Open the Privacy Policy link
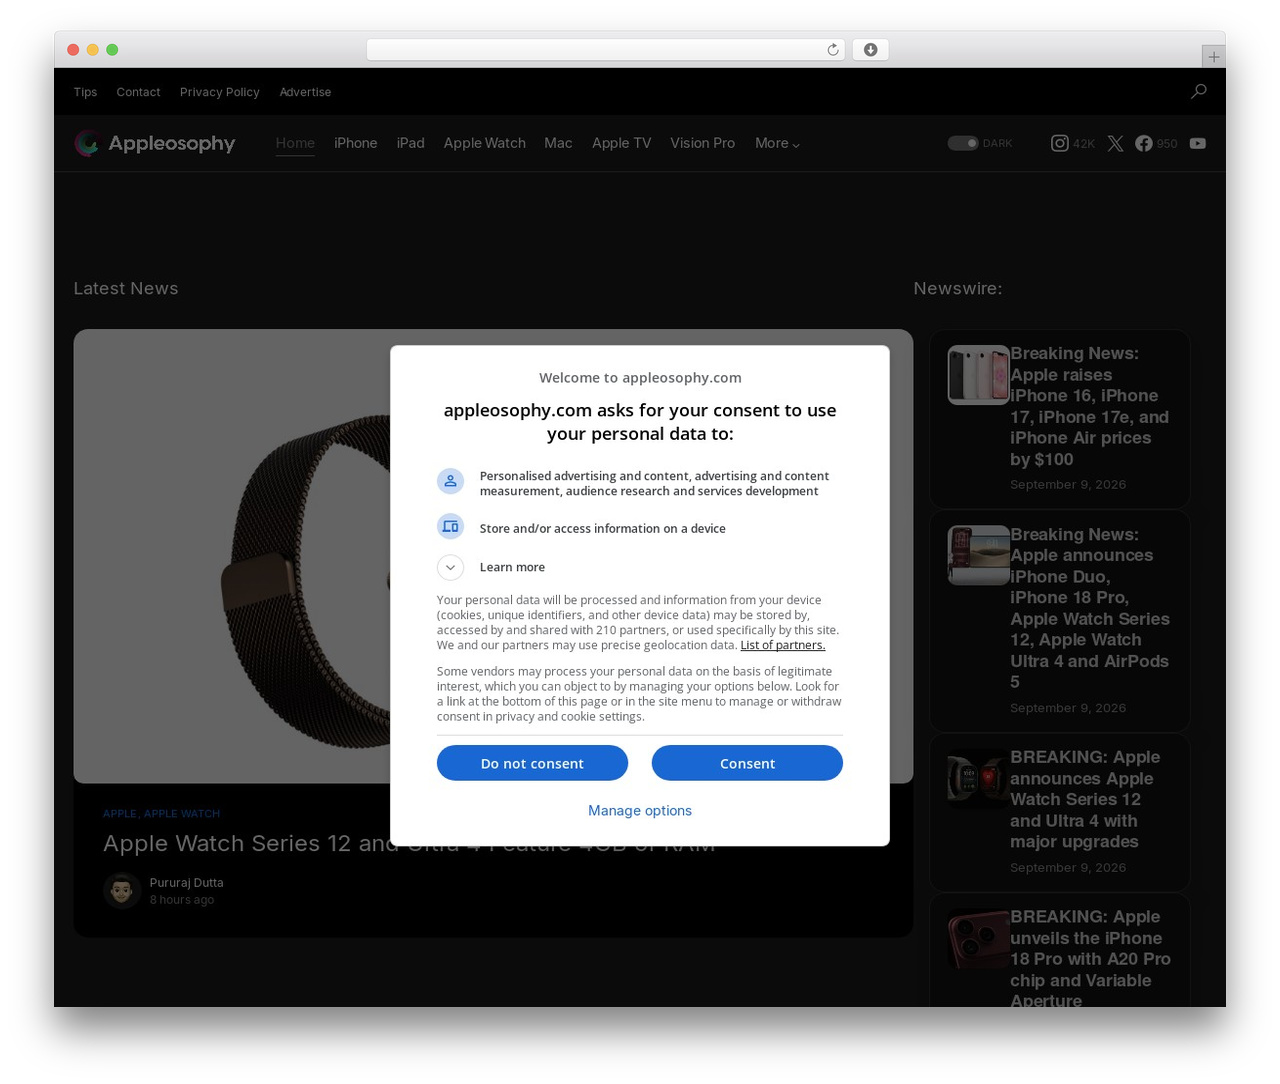 pyautogui.click(x=220, y=92)
